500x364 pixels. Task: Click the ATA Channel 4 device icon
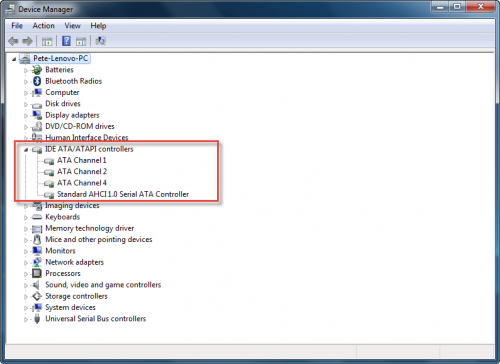click(x=49, y=184)
